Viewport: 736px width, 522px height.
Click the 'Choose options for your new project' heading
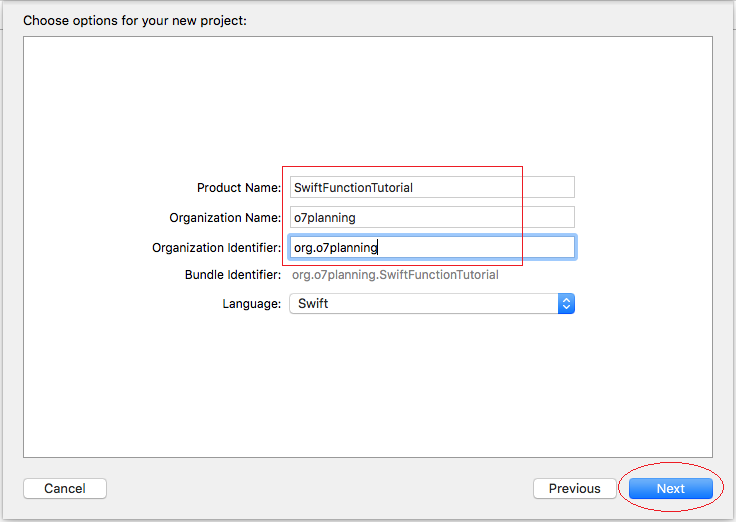point(135,21)
